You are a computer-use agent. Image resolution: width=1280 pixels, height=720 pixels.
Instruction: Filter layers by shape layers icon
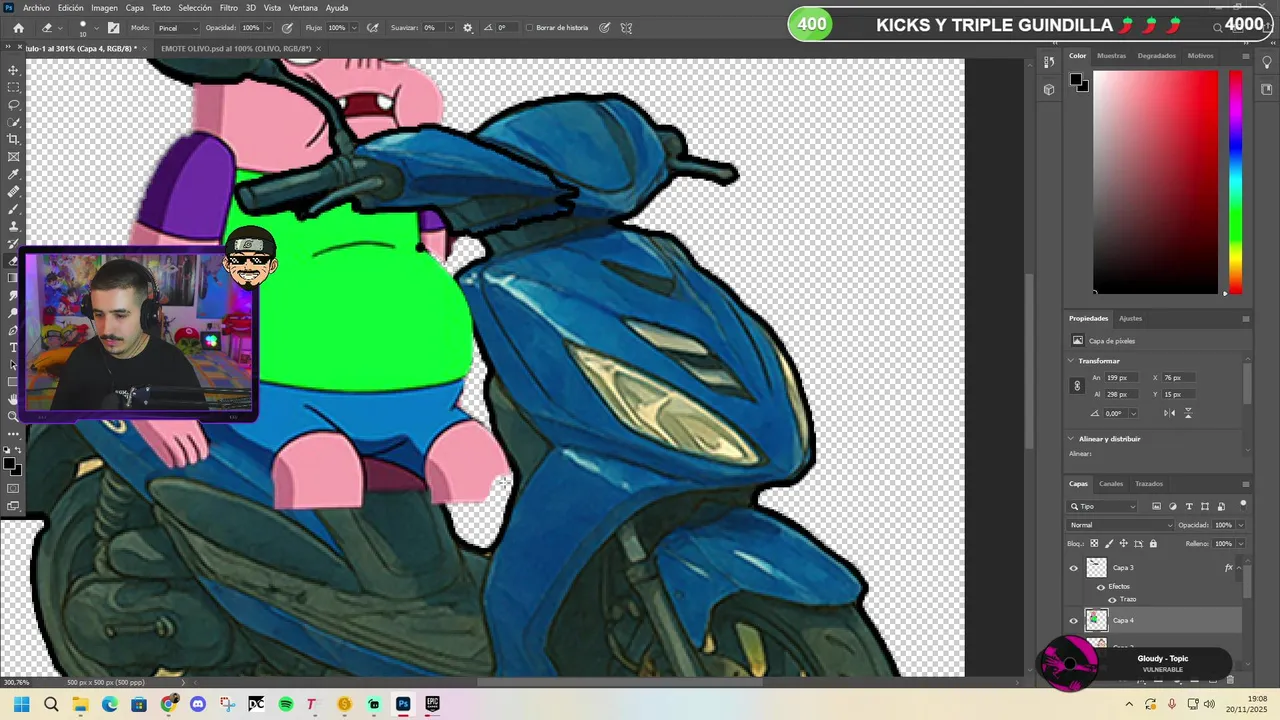(x=1205, y=506)
